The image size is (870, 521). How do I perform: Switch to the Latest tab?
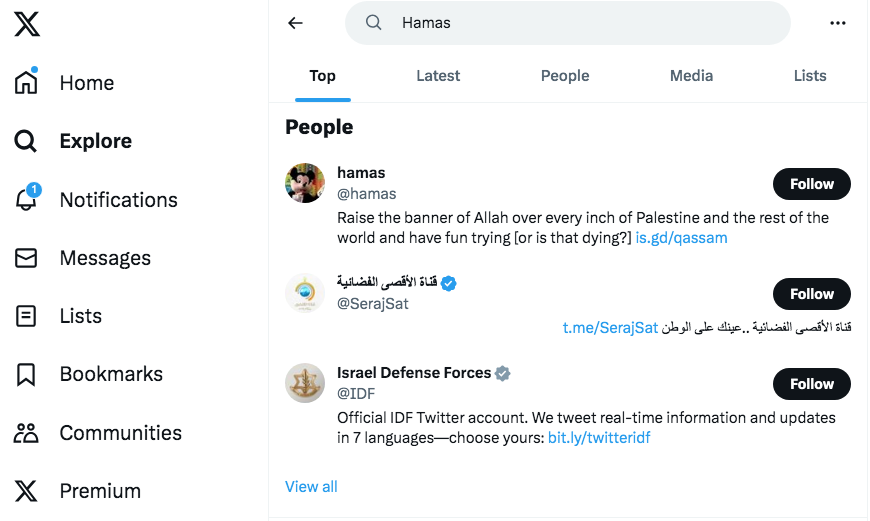coord(438,76)
